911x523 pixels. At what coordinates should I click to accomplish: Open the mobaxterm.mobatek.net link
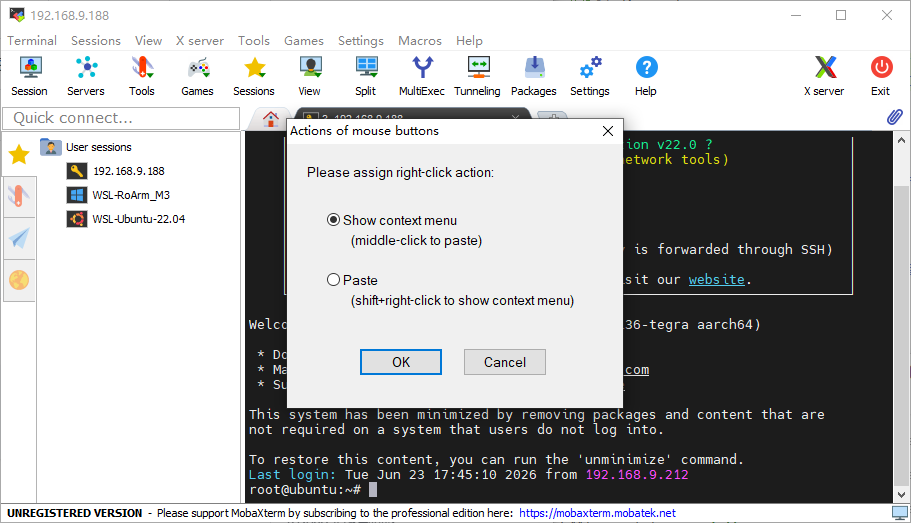tap(597, 513)
